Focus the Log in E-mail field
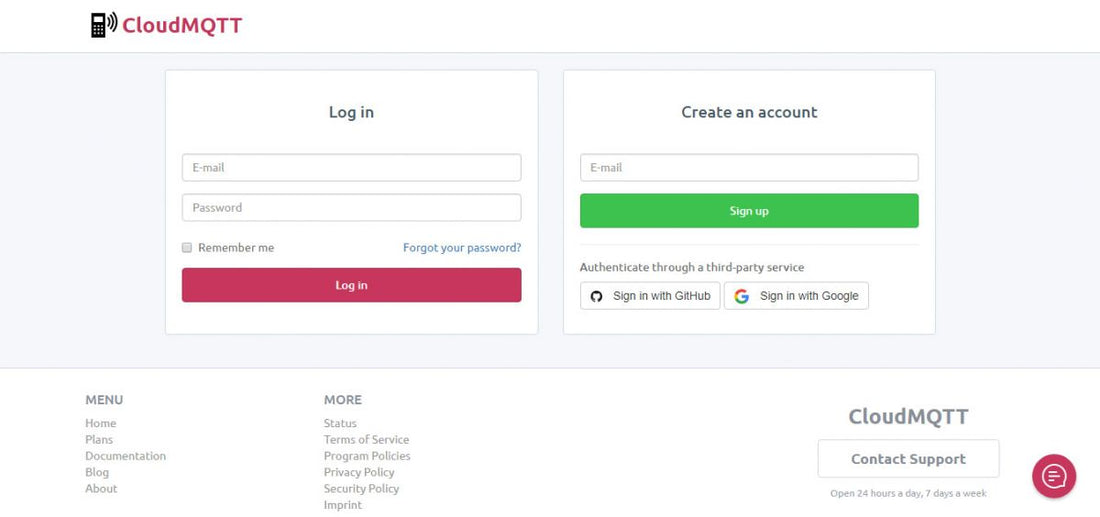Viewport: 1100px width, 517px height. [x=351, y=168]
